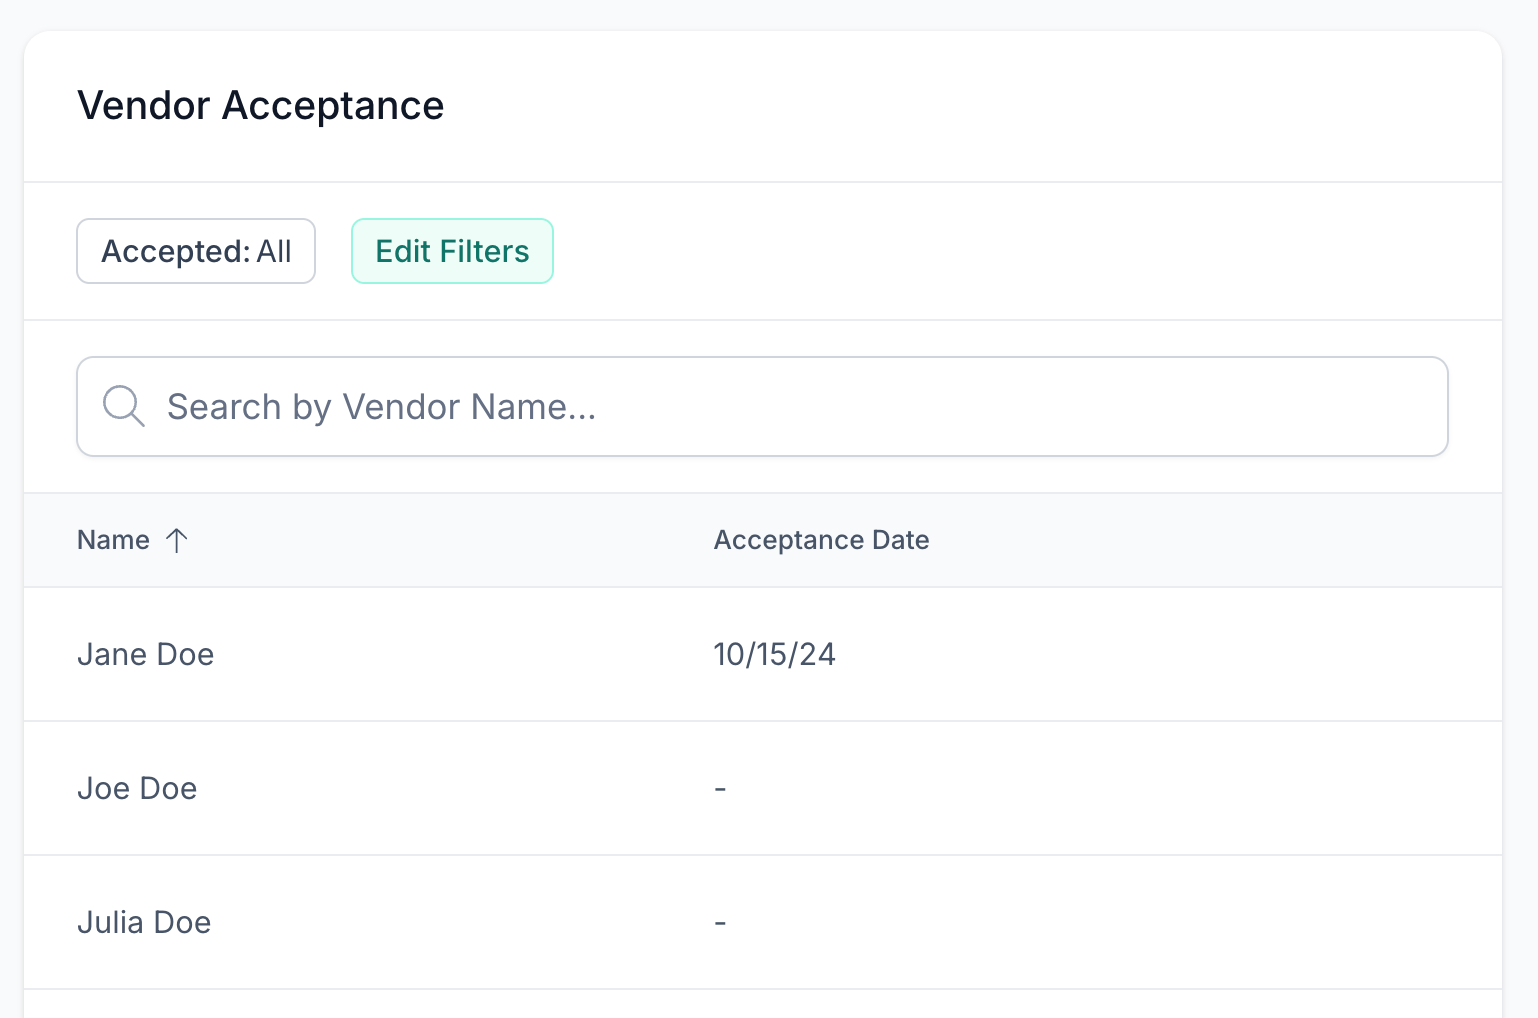Image resolution: width=1538 pixels, height=1018 pixels.
Task: Click the Edit Filters button
Action: point(452,251)
